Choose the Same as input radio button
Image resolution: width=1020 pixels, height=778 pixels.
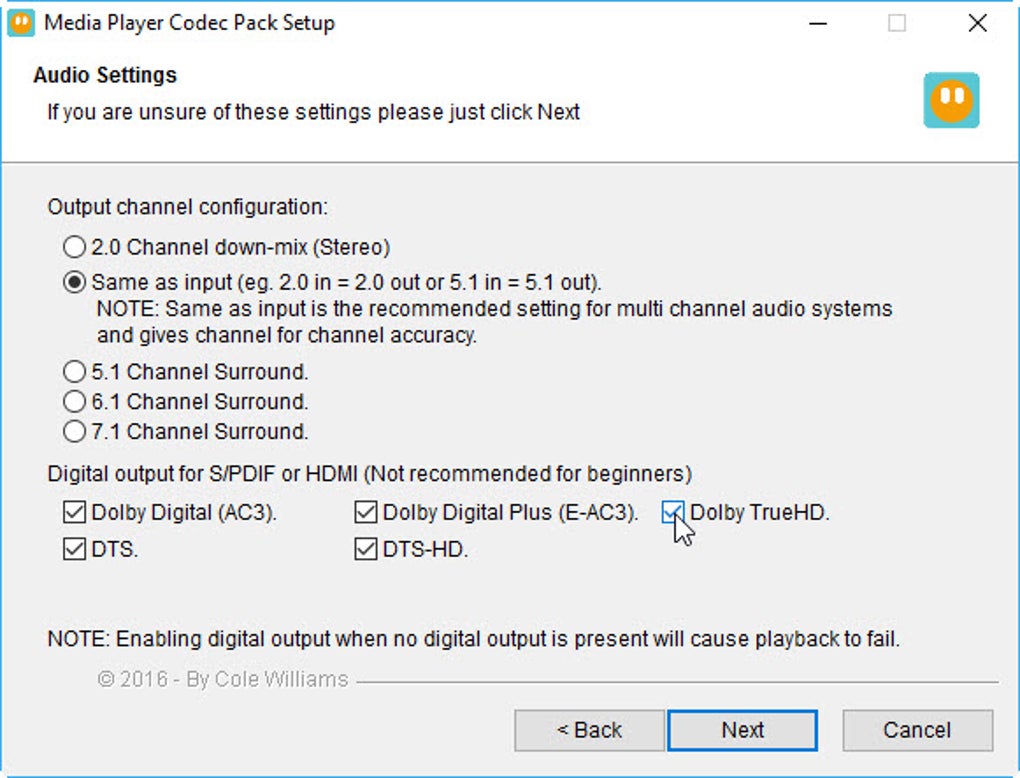[74, 282]
